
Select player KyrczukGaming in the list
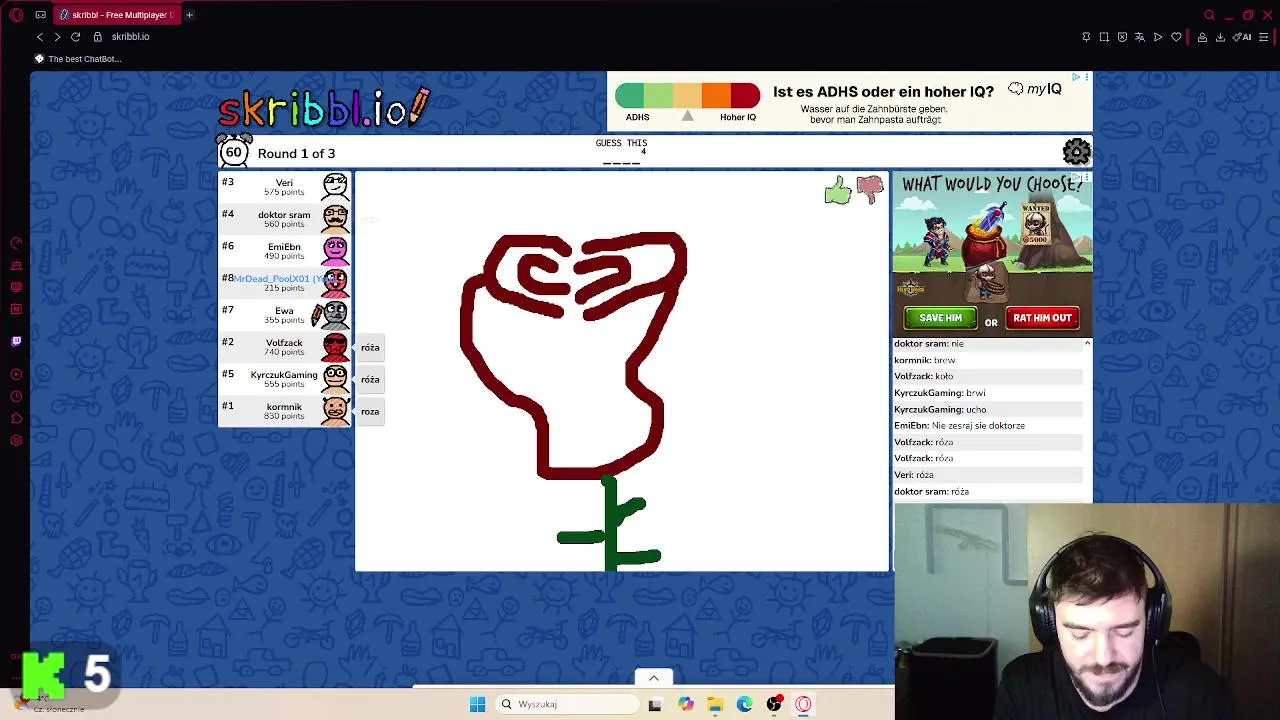coord(285,379)
